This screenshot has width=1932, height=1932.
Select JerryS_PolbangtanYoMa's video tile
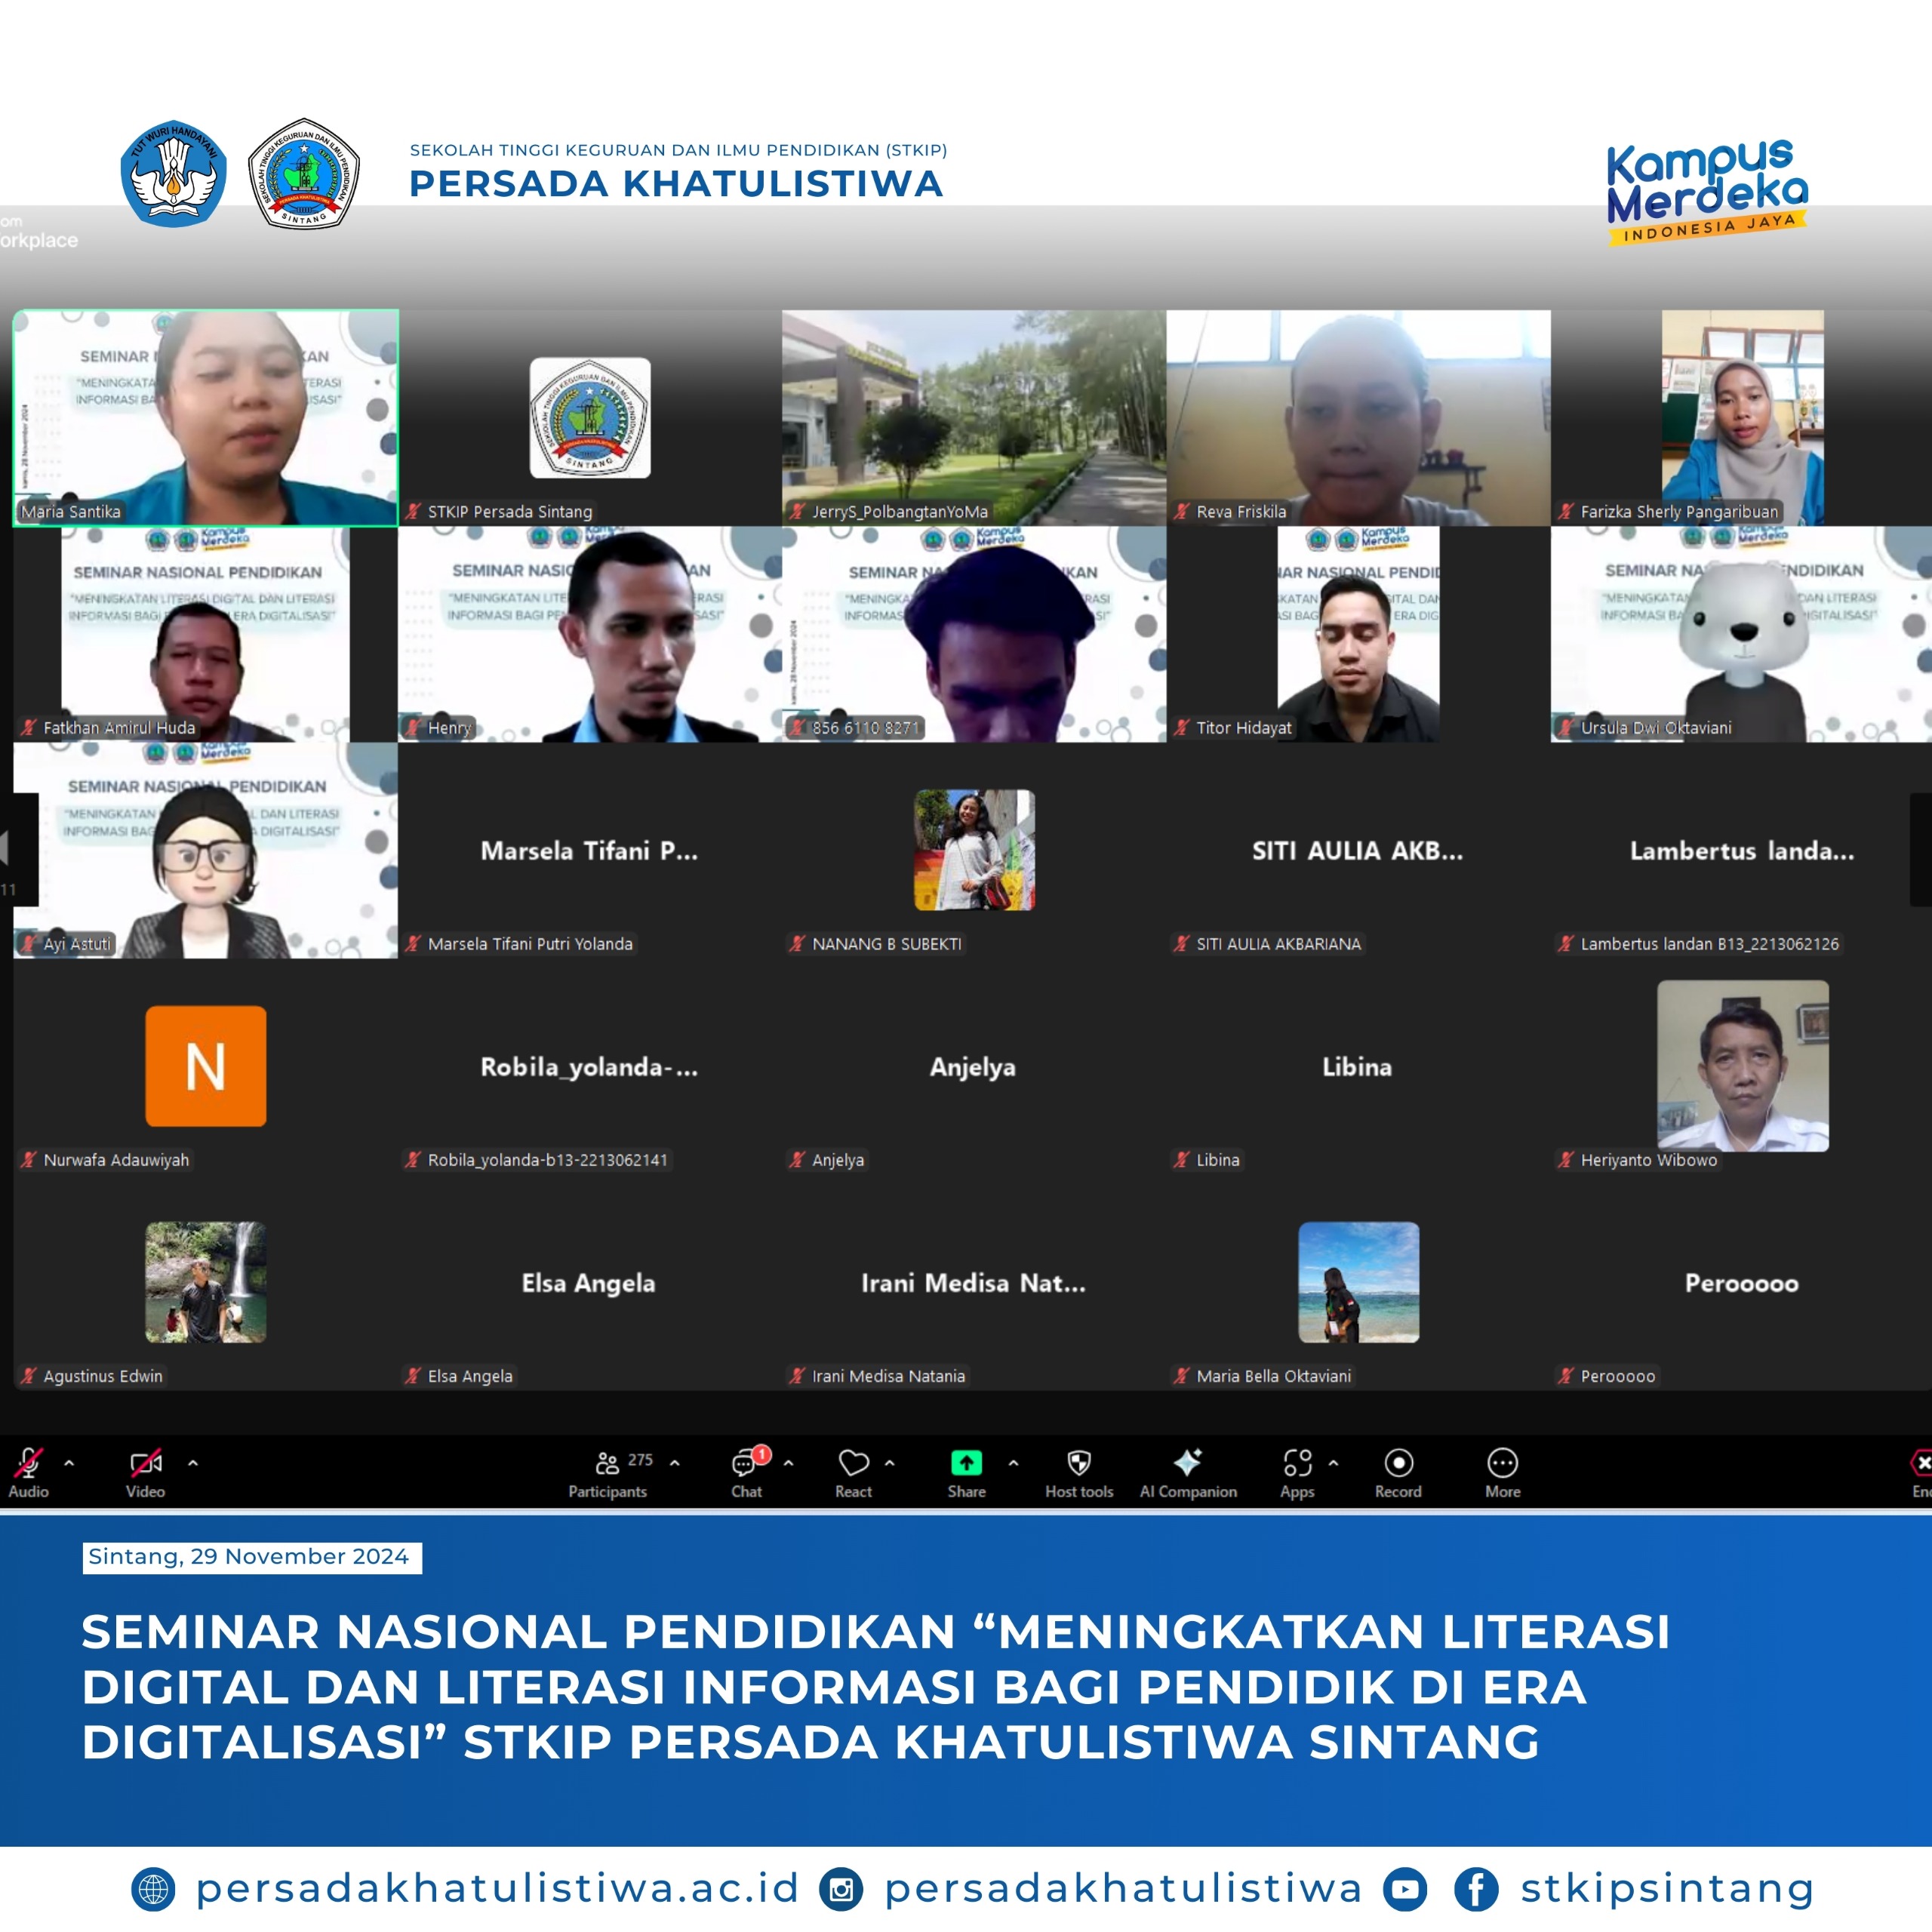coord(974,418)
